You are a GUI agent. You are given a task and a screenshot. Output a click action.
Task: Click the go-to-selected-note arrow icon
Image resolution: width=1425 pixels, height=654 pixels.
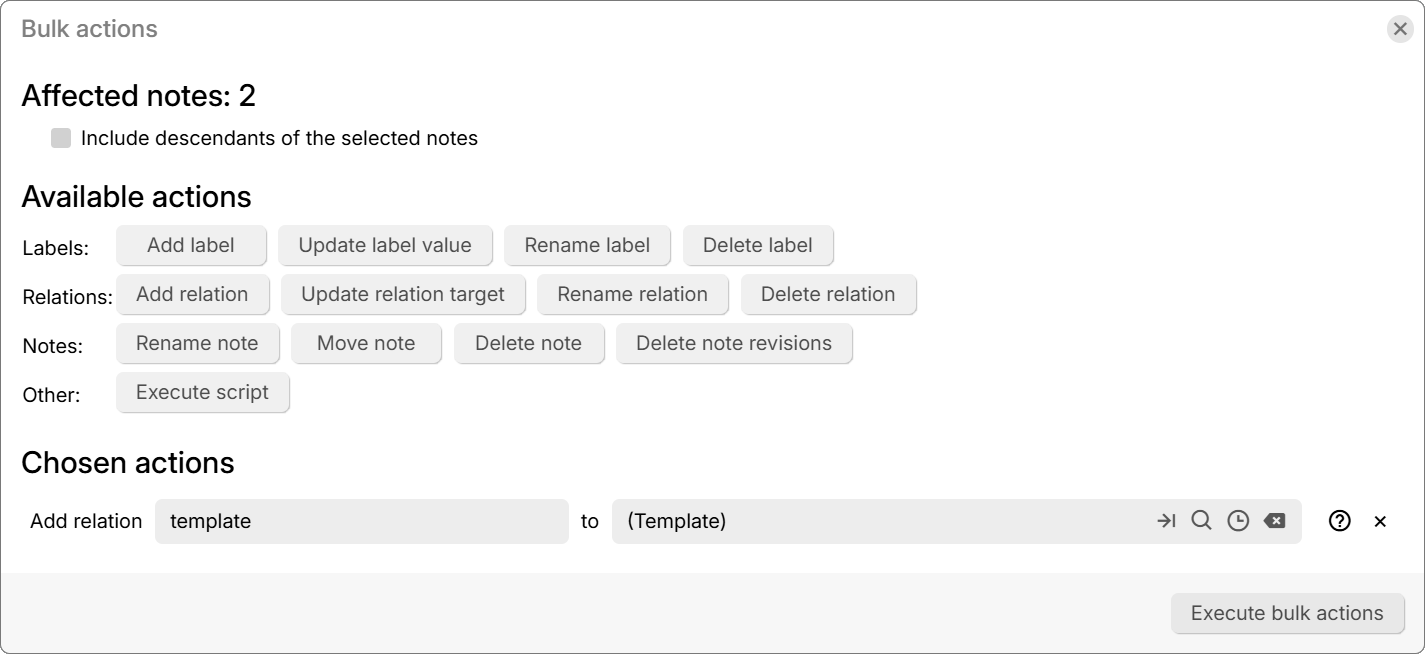point(1166,521)
